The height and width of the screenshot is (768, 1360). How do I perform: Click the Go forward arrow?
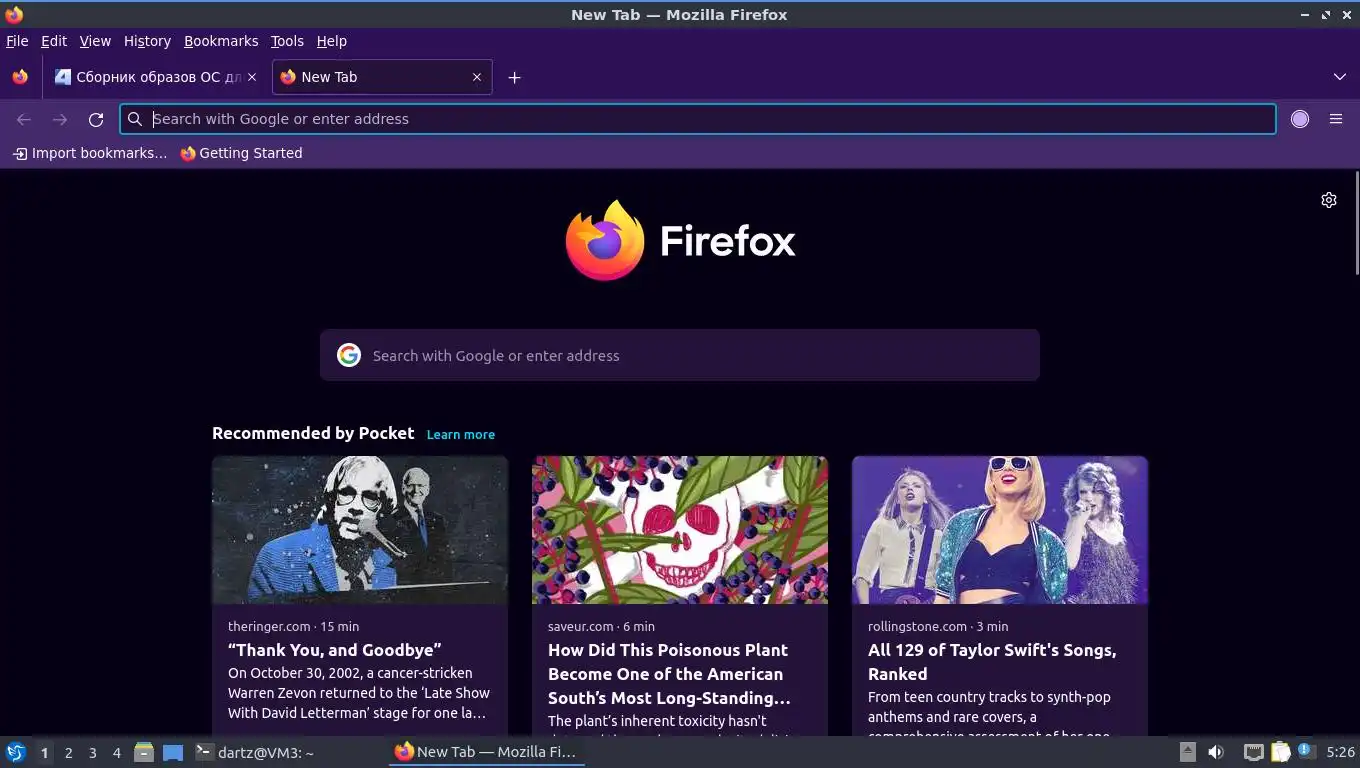click(60, 119)
